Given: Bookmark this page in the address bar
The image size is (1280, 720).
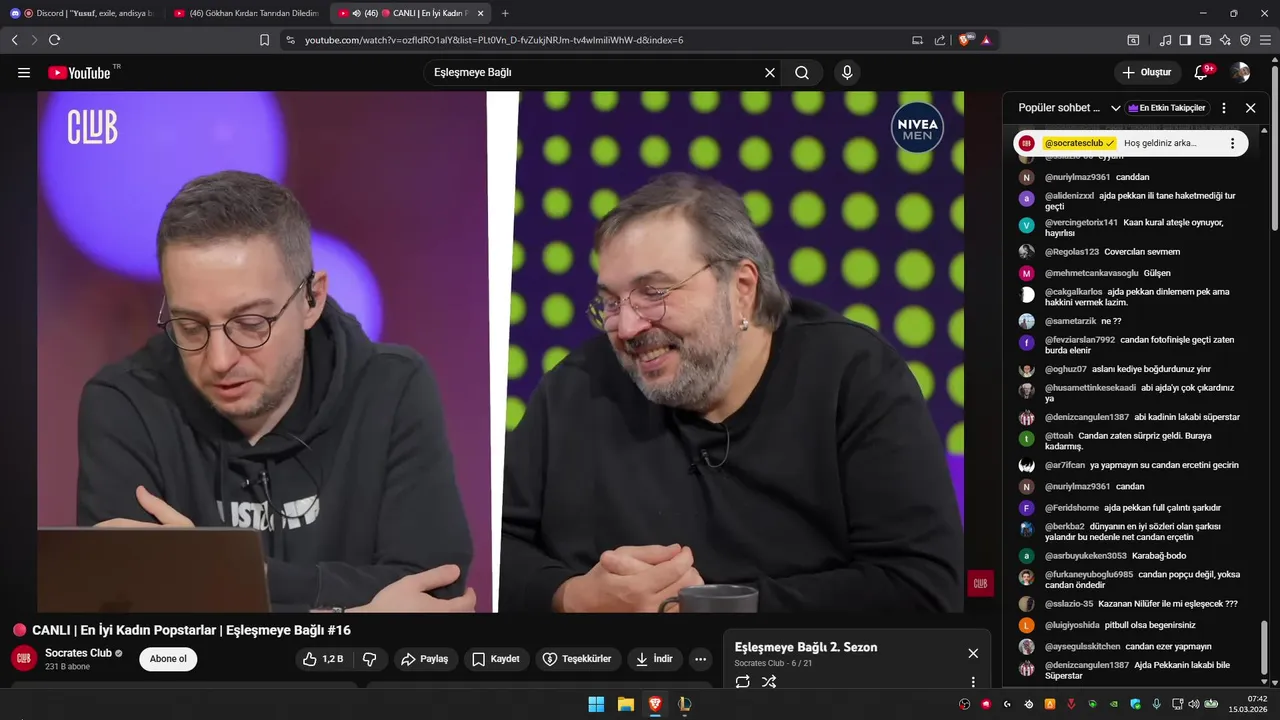Looking at the screenshot, I should (264, 40).
